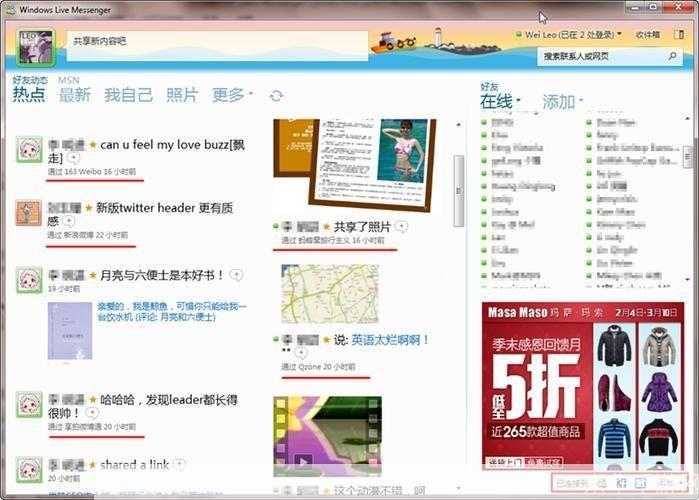
Task: Select the 我自己 feed tab
Action: pyautogui.click(x=128, y=95)
